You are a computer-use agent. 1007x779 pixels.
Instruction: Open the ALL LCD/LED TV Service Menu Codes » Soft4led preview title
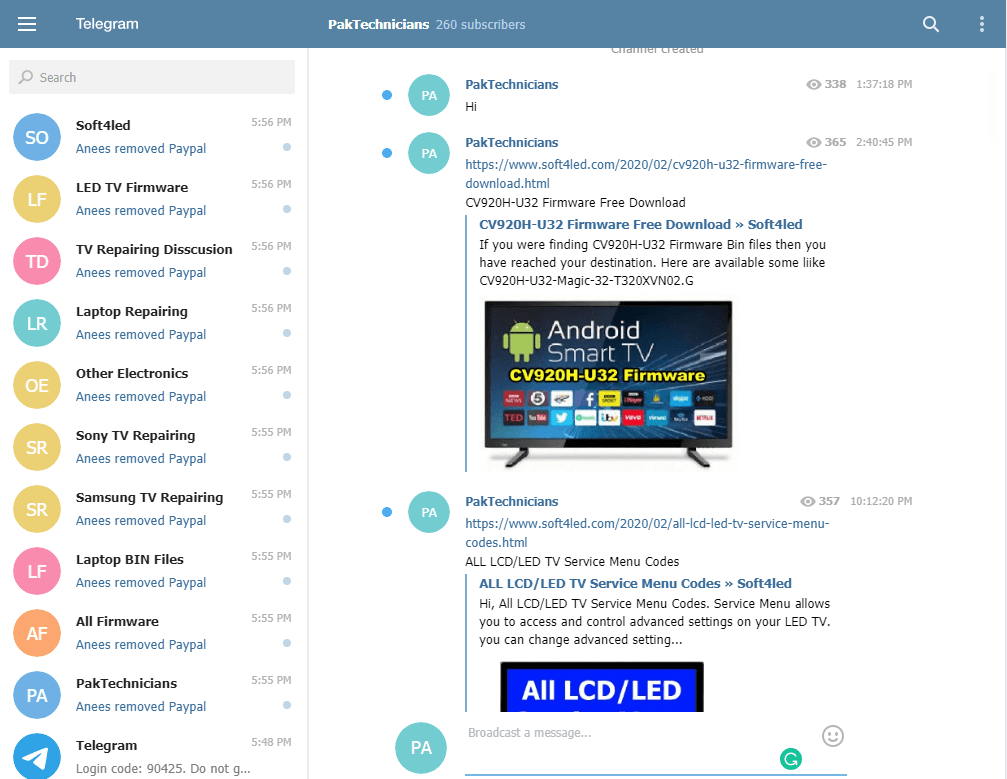click(635, 583)
